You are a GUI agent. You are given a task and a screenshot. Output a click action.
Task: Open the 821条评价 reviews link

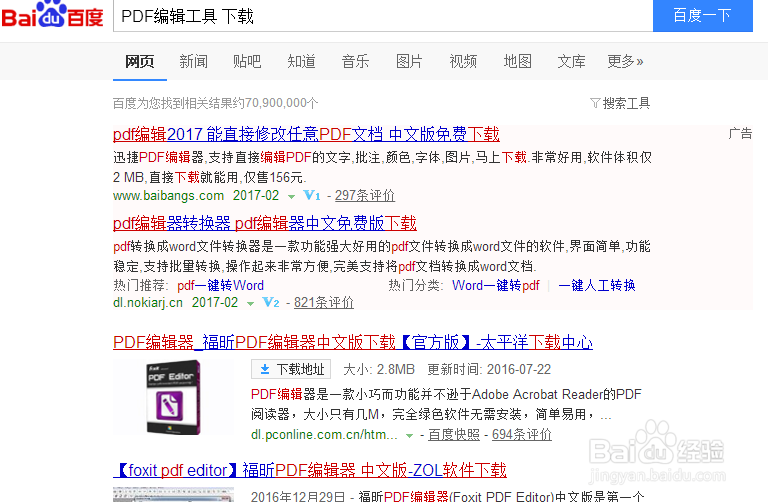[324, 303]
